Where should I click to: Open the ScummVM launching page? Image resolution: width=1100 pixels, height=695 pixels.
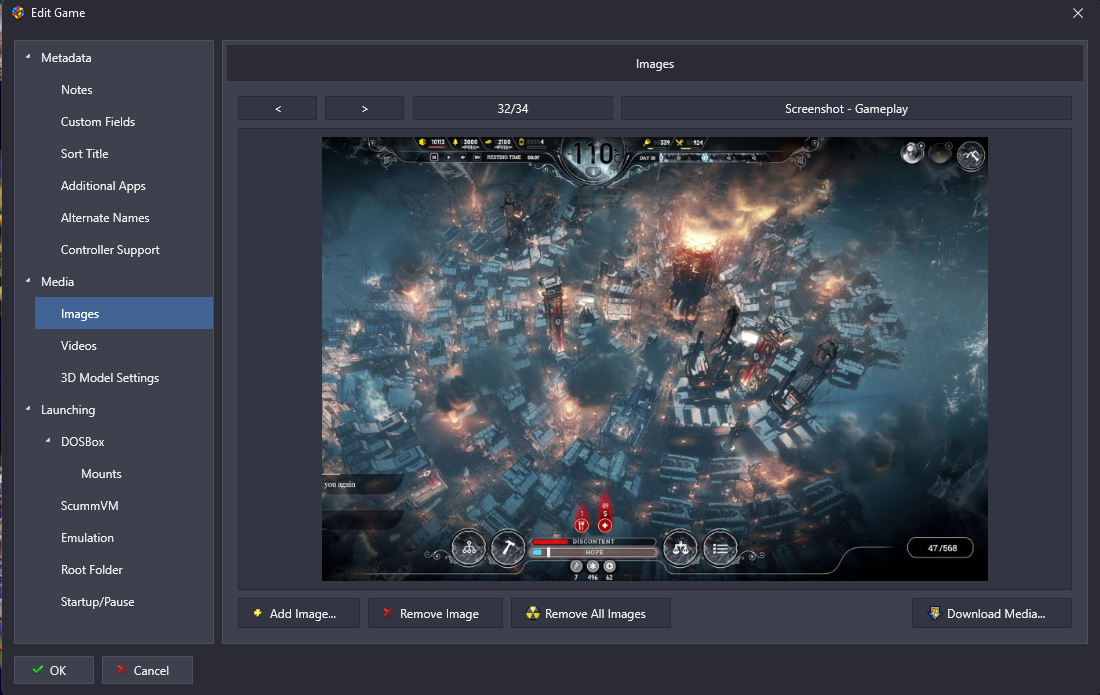(89, 506)
